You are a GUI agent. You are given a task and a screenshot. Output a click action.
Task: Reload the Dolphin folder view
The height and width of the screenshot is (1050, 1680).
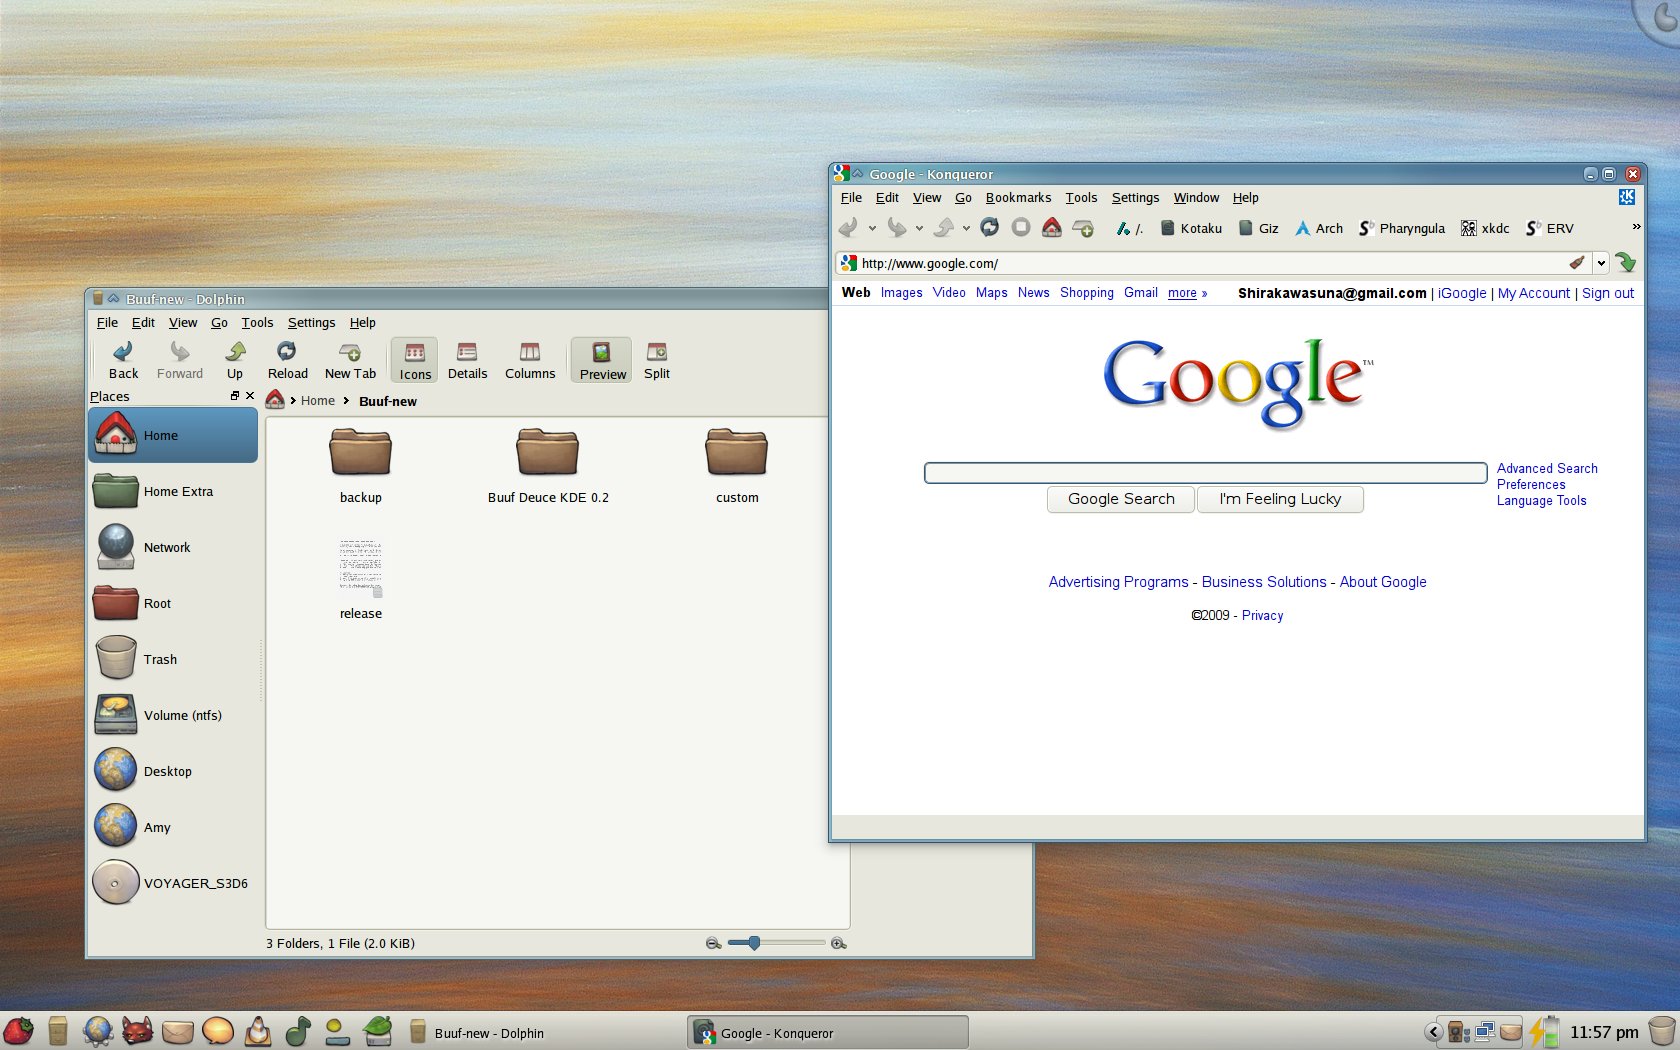287,360
